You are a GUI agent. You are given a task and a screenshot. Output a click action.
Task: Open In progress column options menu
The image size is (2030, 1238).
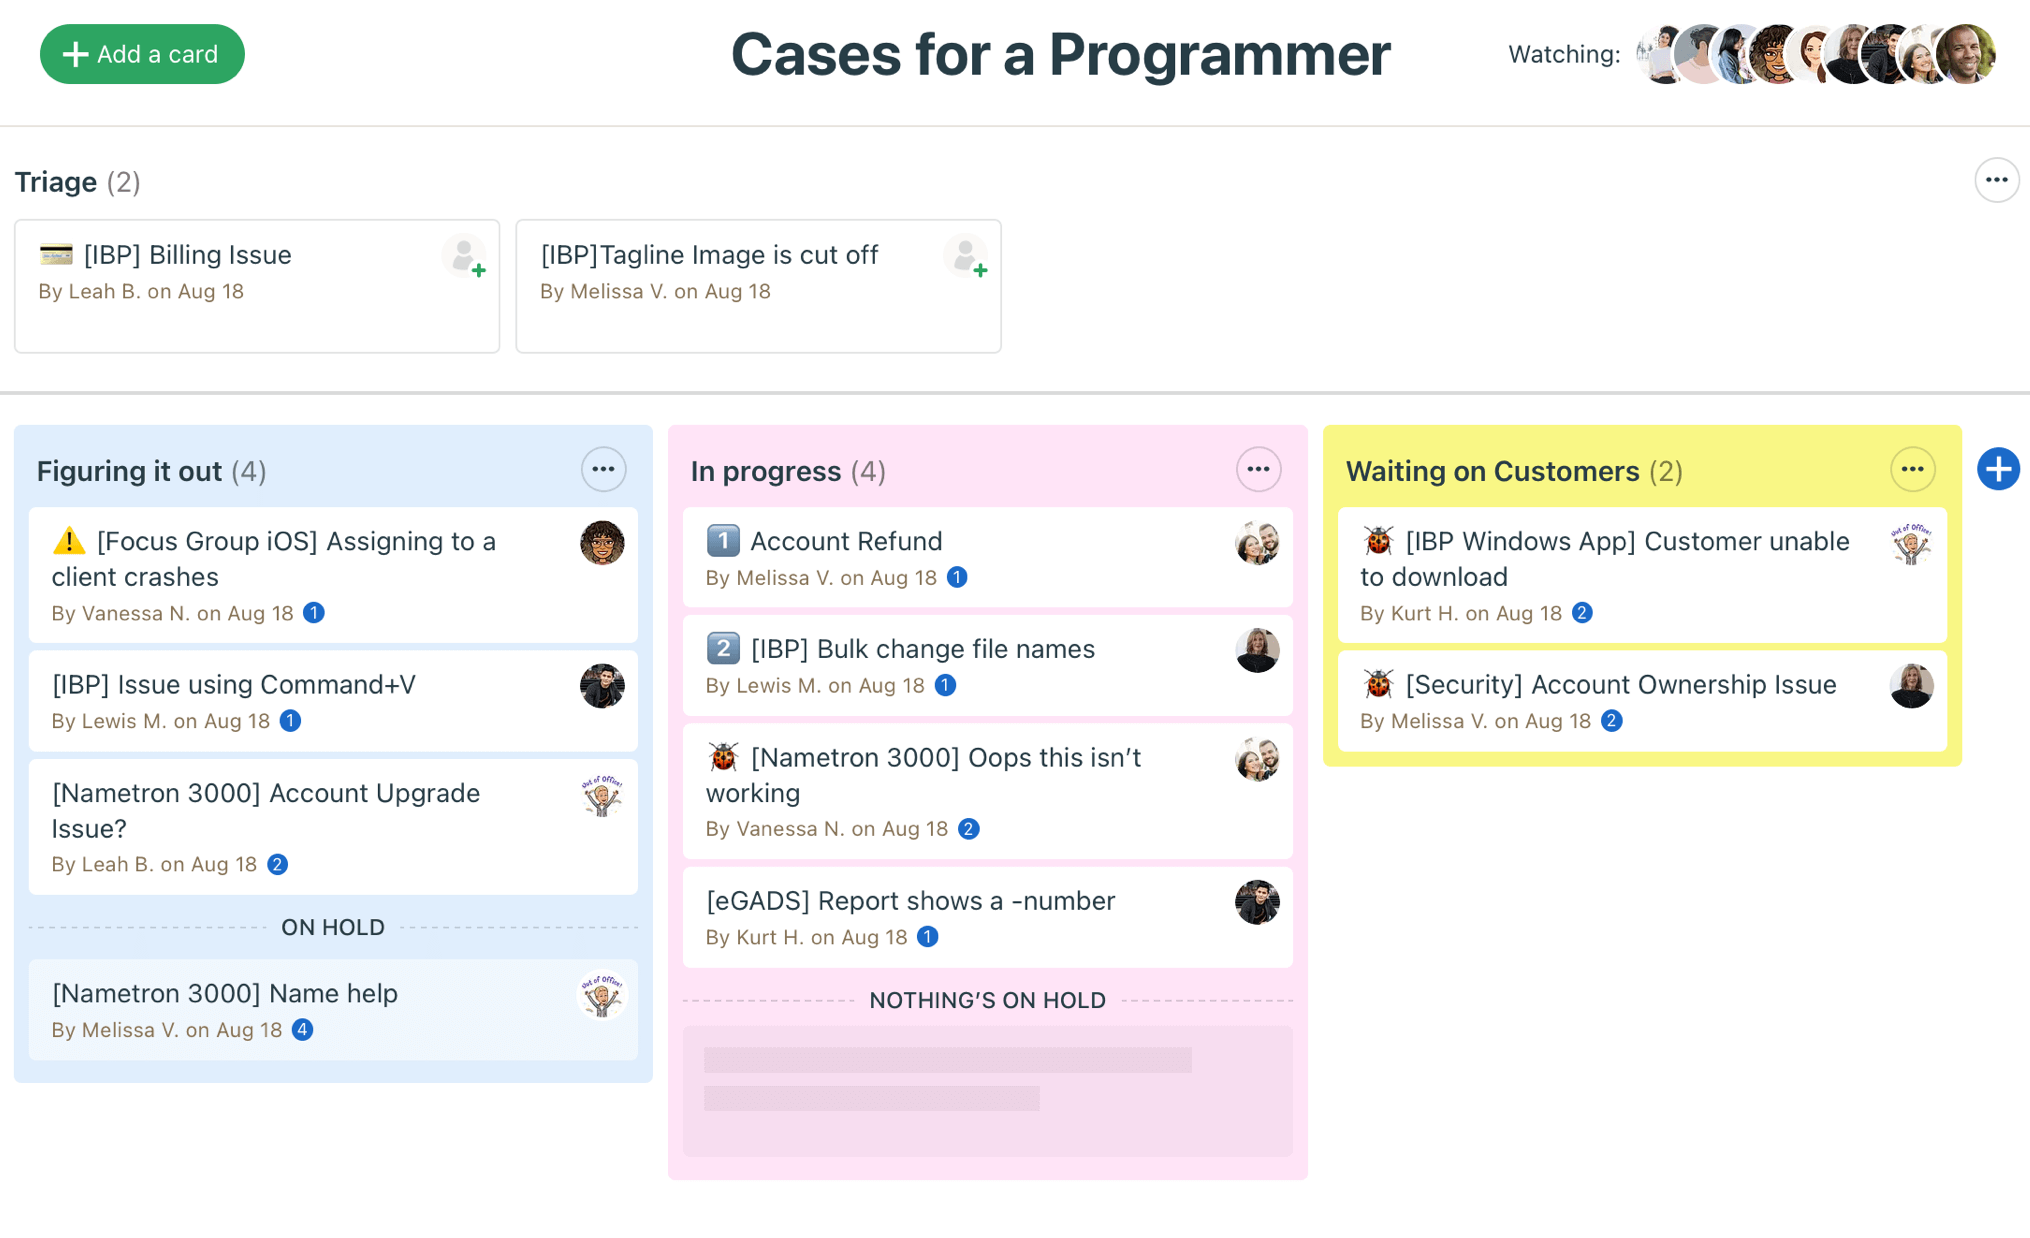1258,469
